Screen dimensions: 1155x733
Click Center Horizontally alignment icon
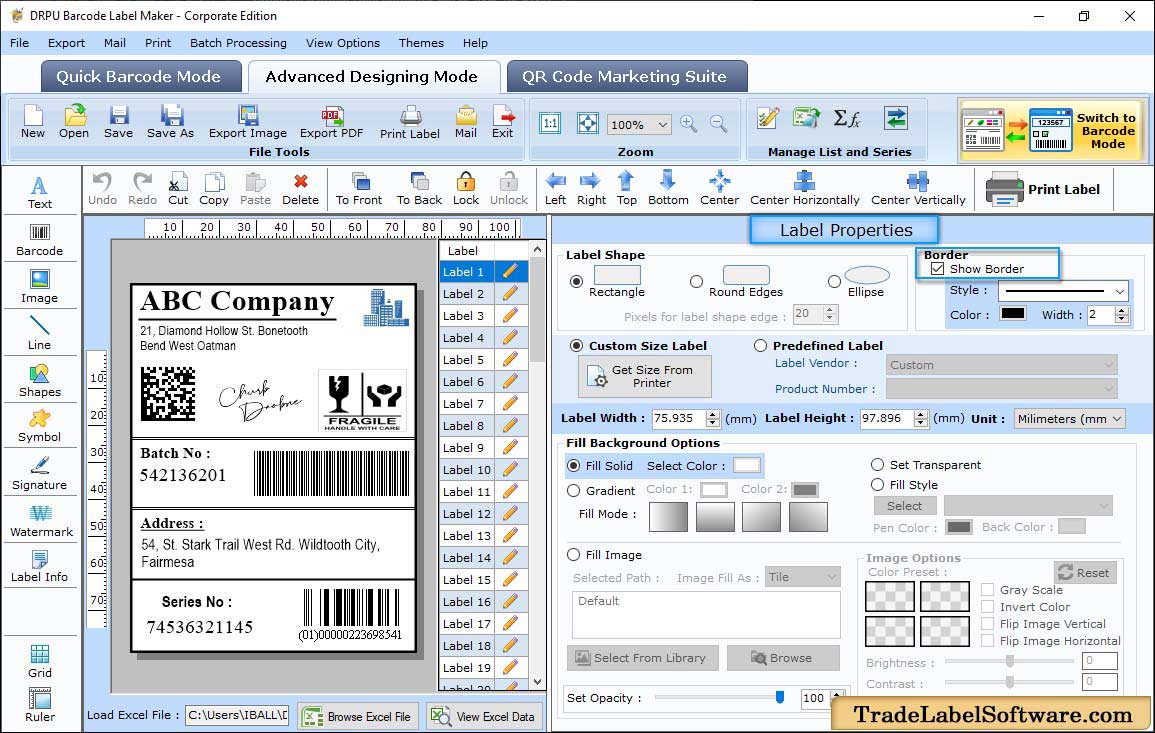804,189
